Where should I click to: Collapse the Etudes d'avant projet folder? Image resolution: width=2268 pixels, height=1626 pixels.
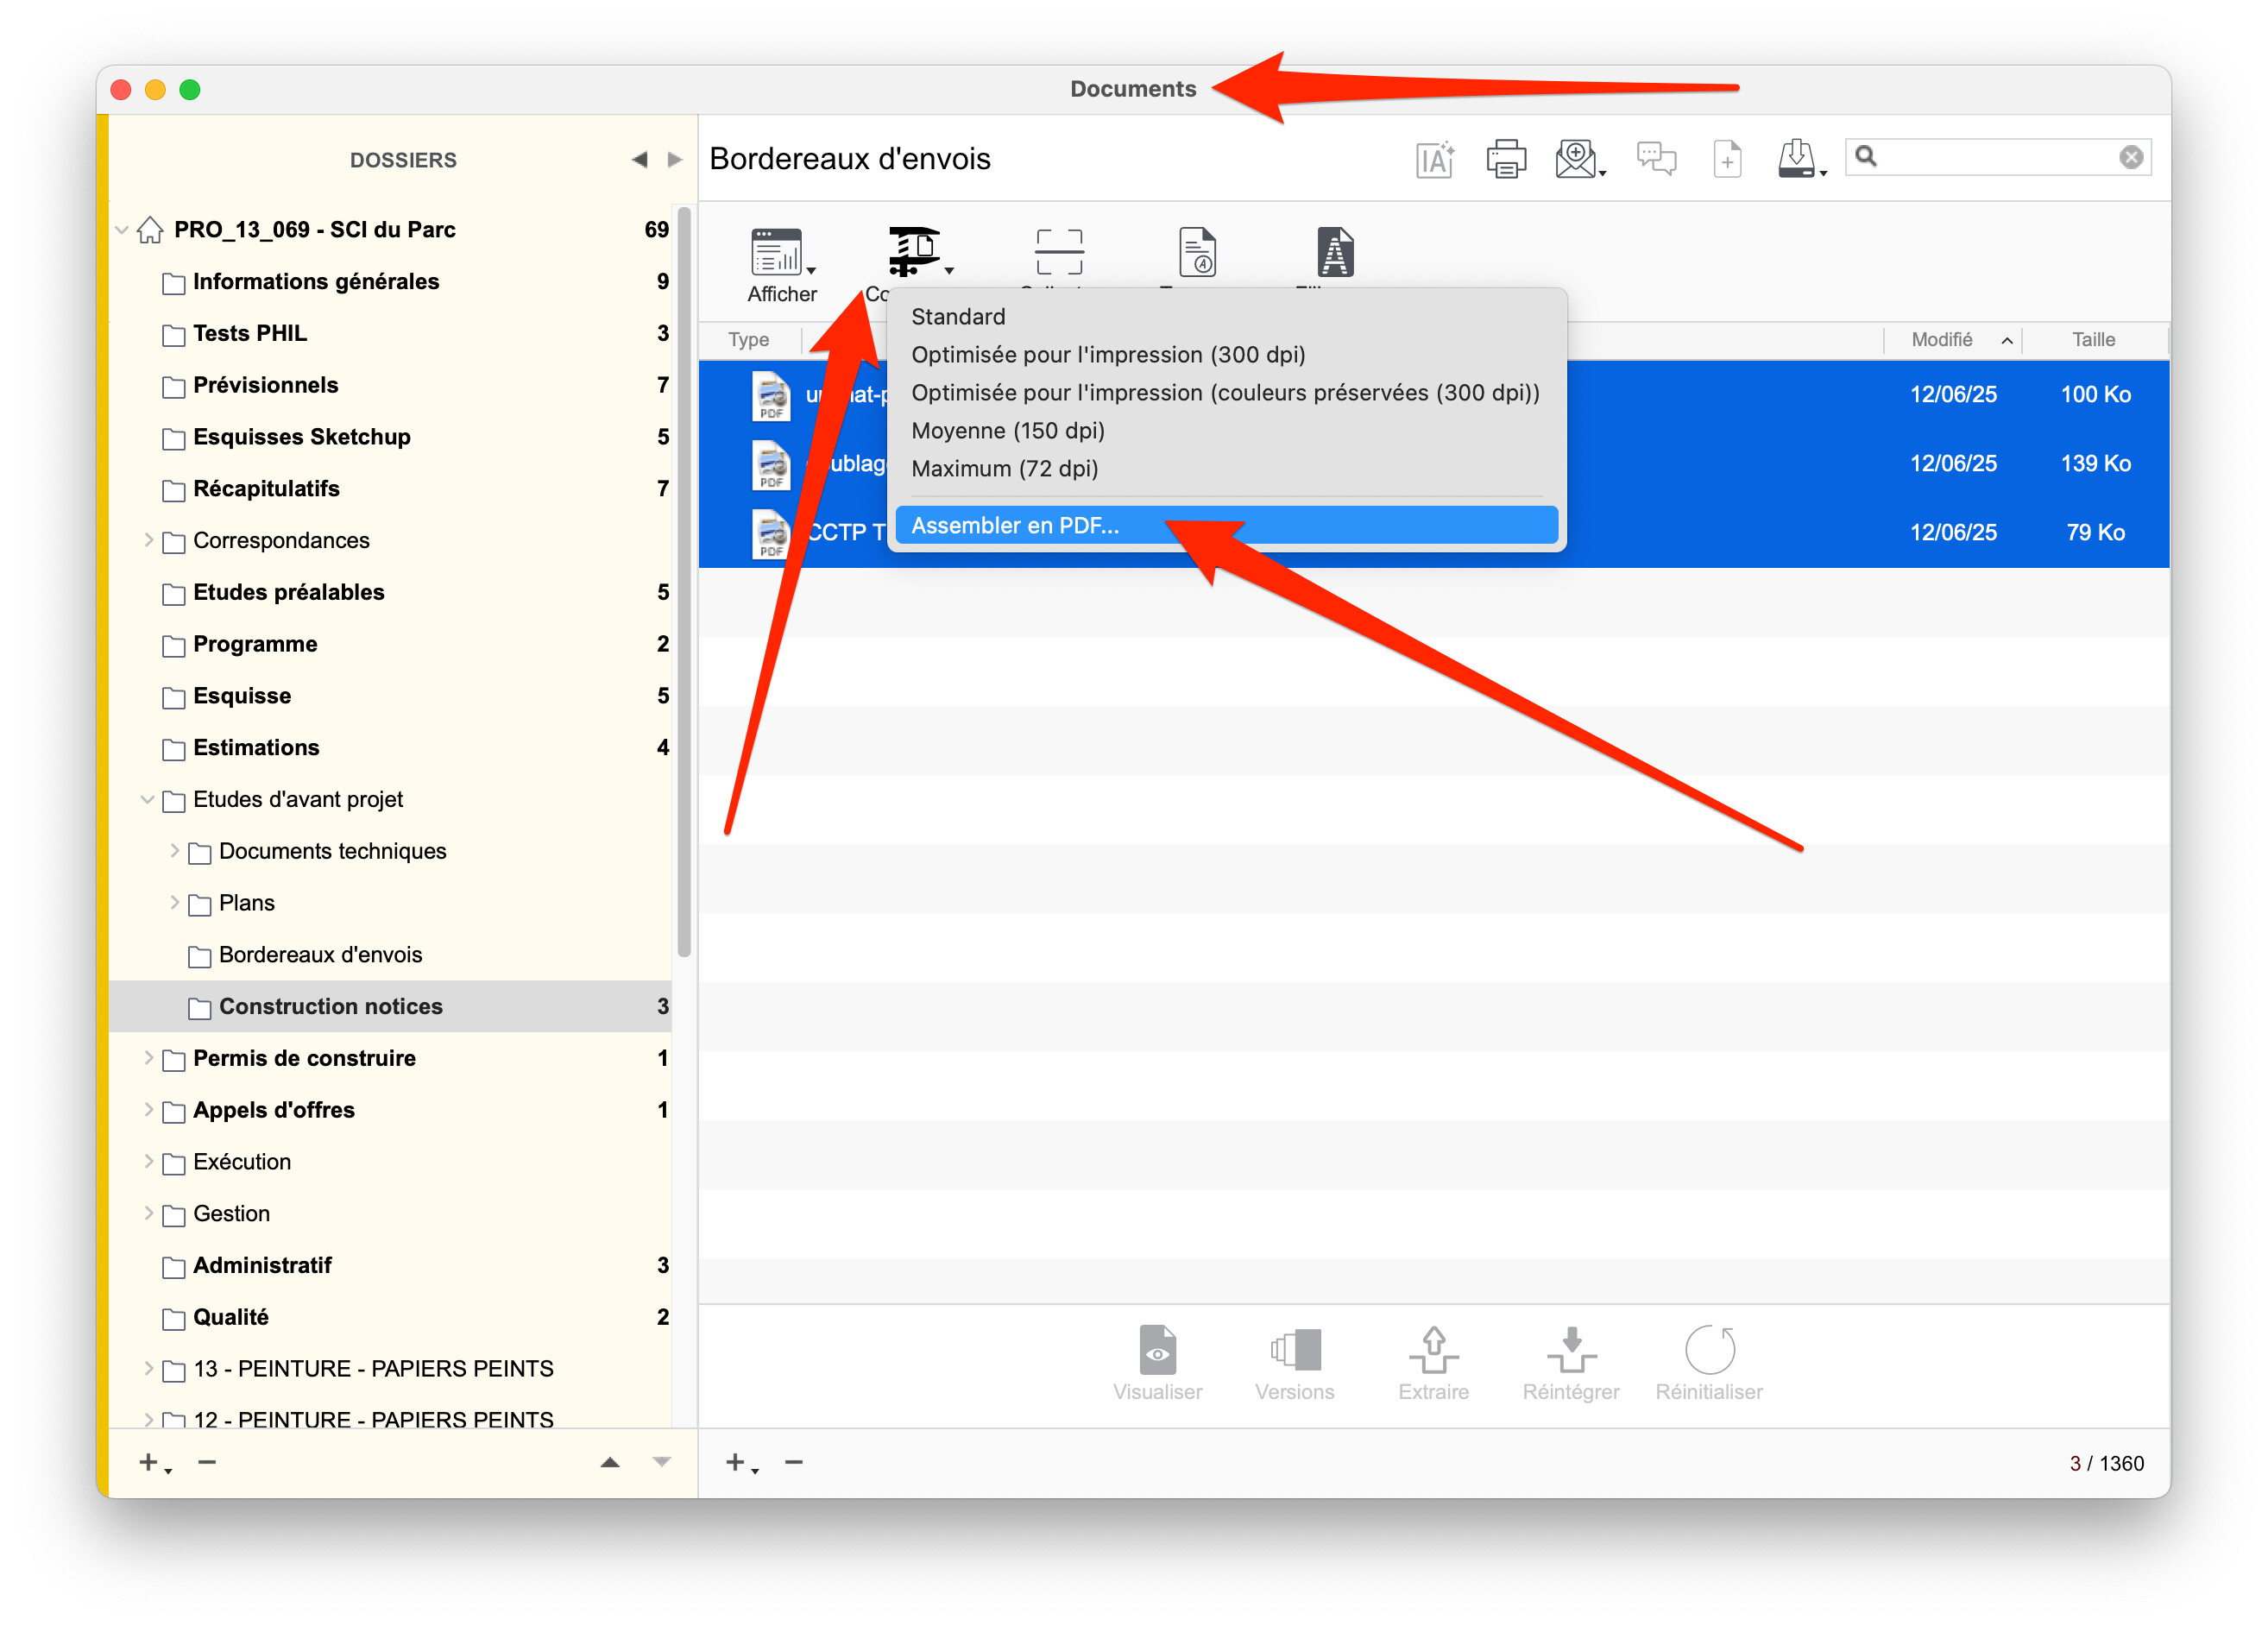click(148, 799)
